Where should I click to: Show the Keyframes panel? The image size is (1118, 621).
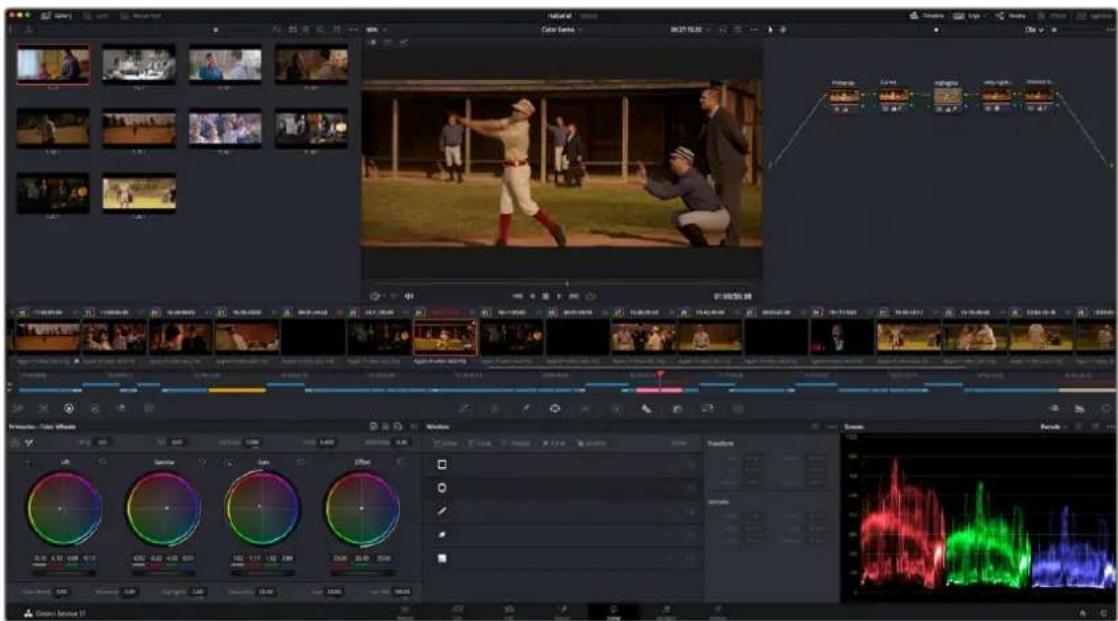[1054, 409]
